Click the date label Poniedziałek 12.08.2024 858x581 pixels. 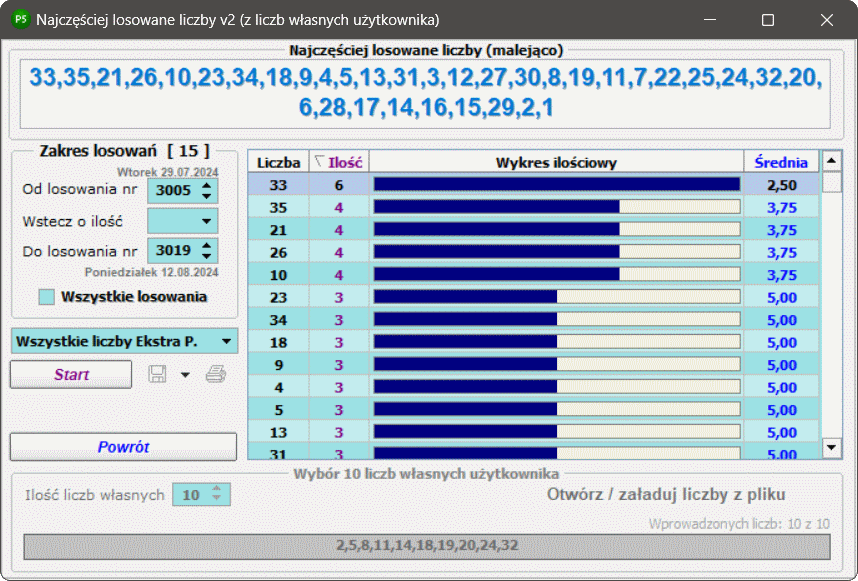(152, 272)
